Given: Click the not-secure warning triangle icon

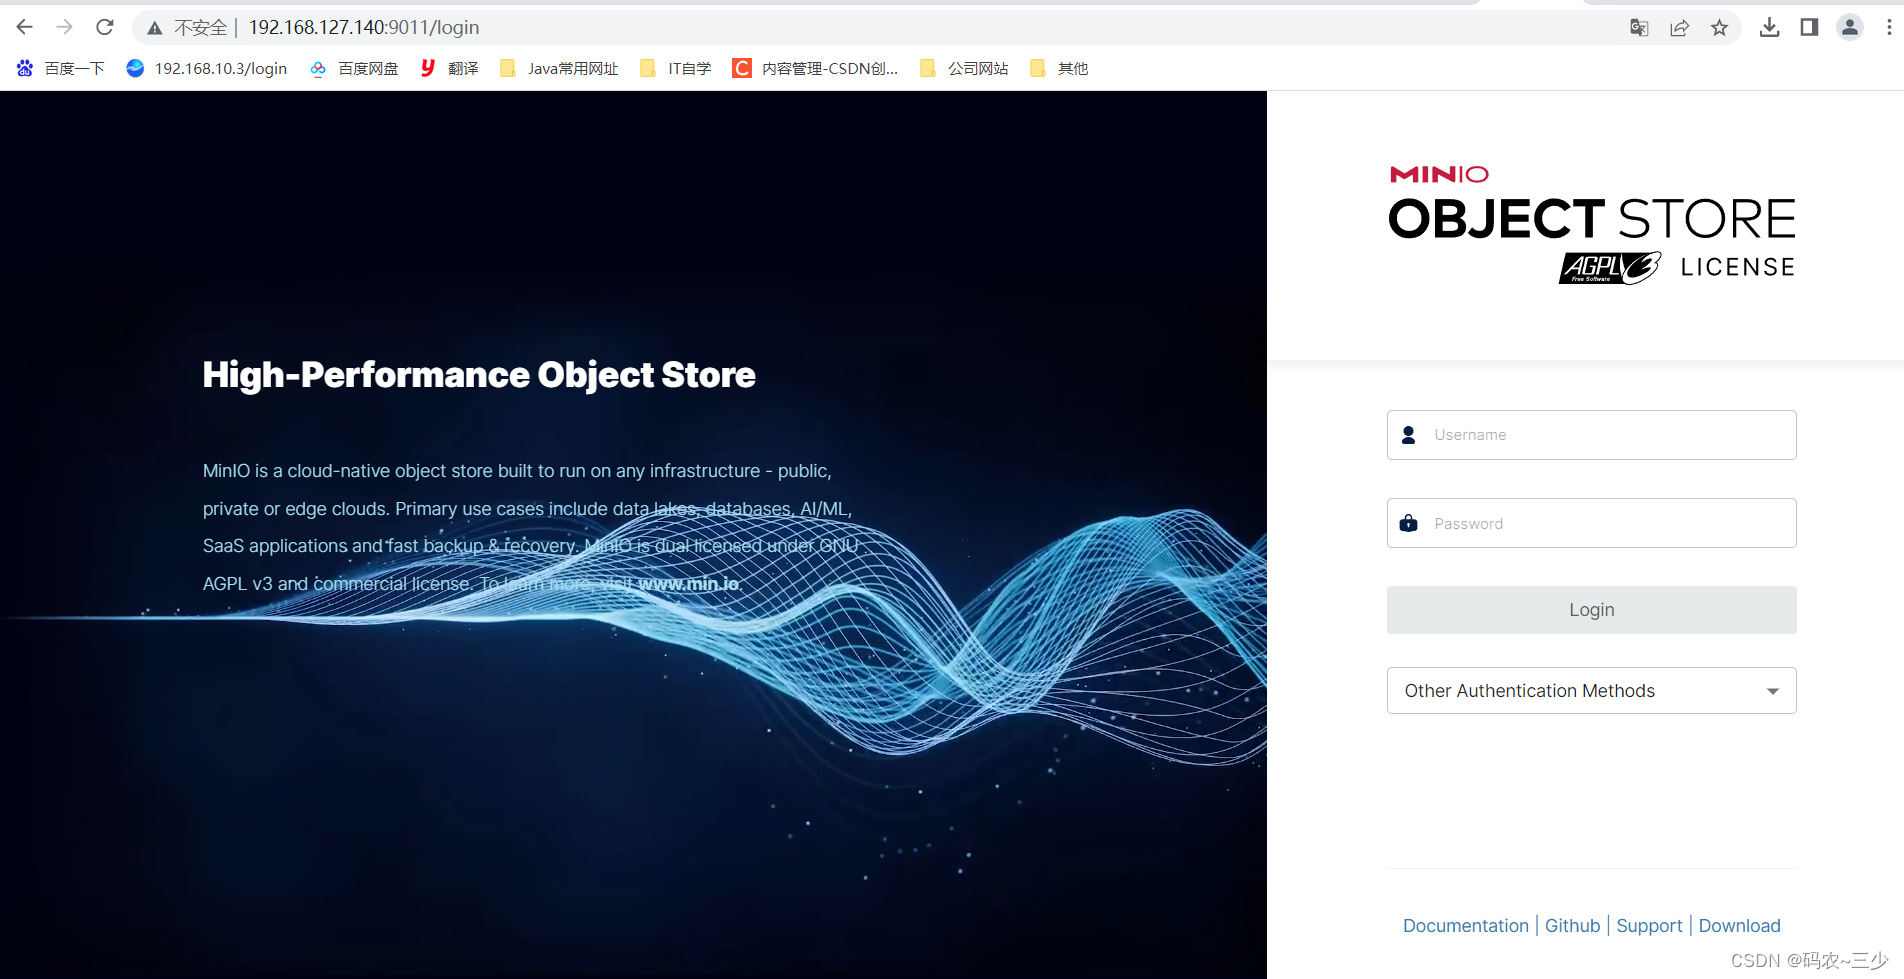Looking at the screenshot, I should click(155, 28).
